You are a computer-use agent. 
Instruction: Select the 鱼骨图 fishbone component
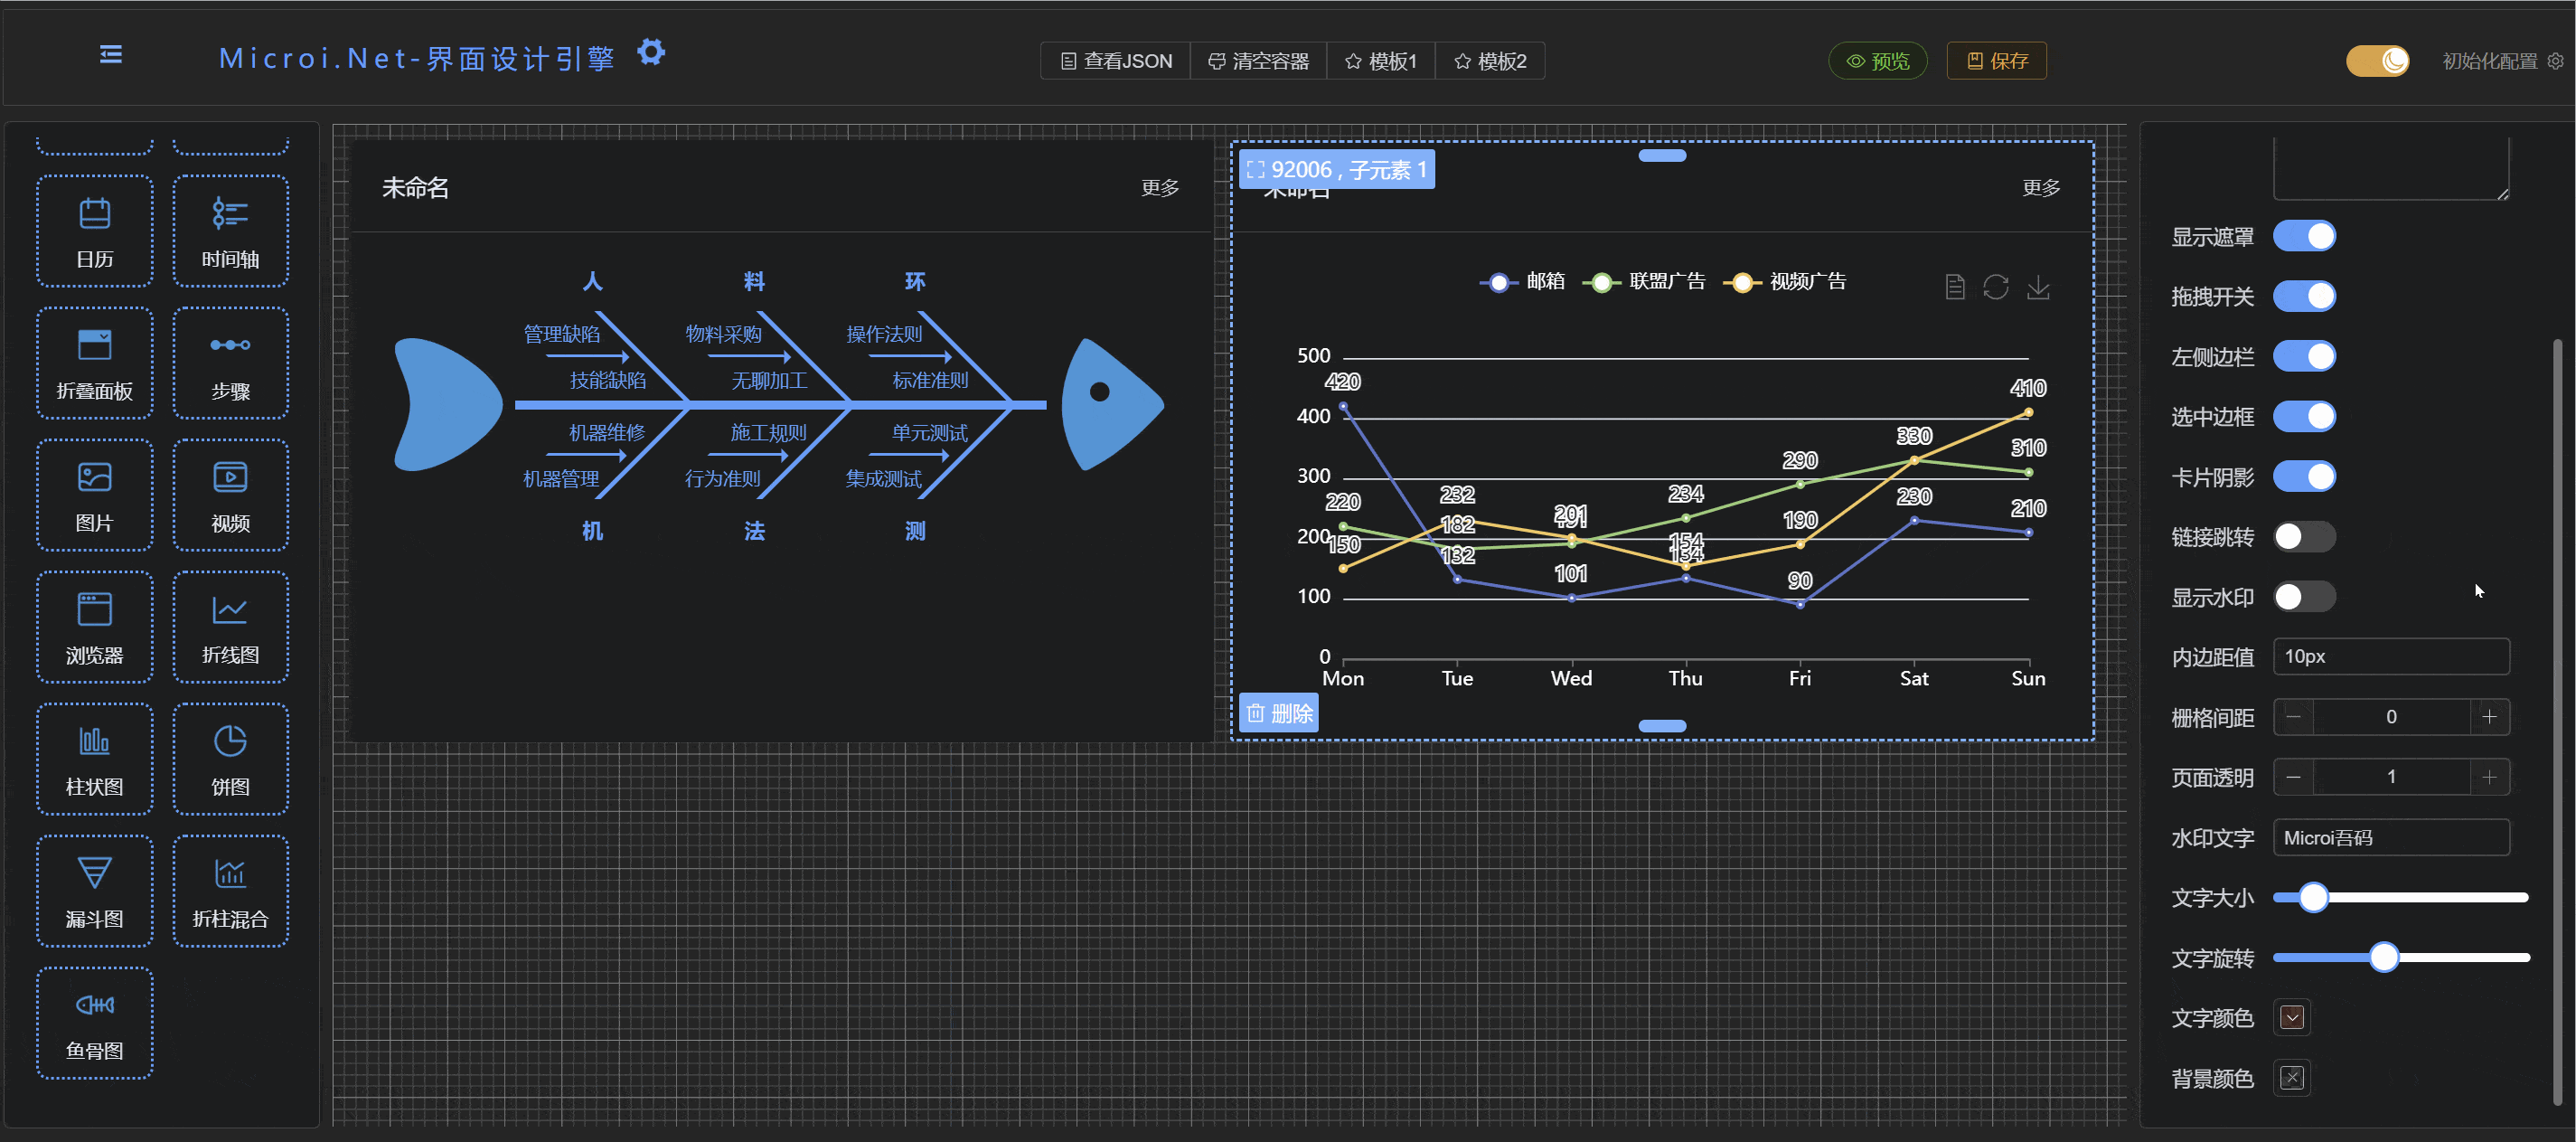pos(94,1022)
